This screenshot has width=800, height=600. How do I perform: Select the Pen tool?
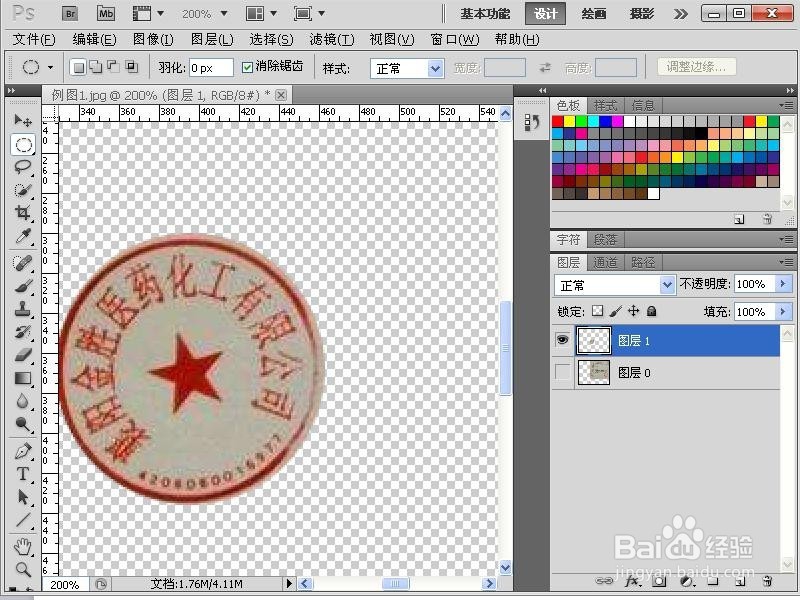(x=22, y=451)
